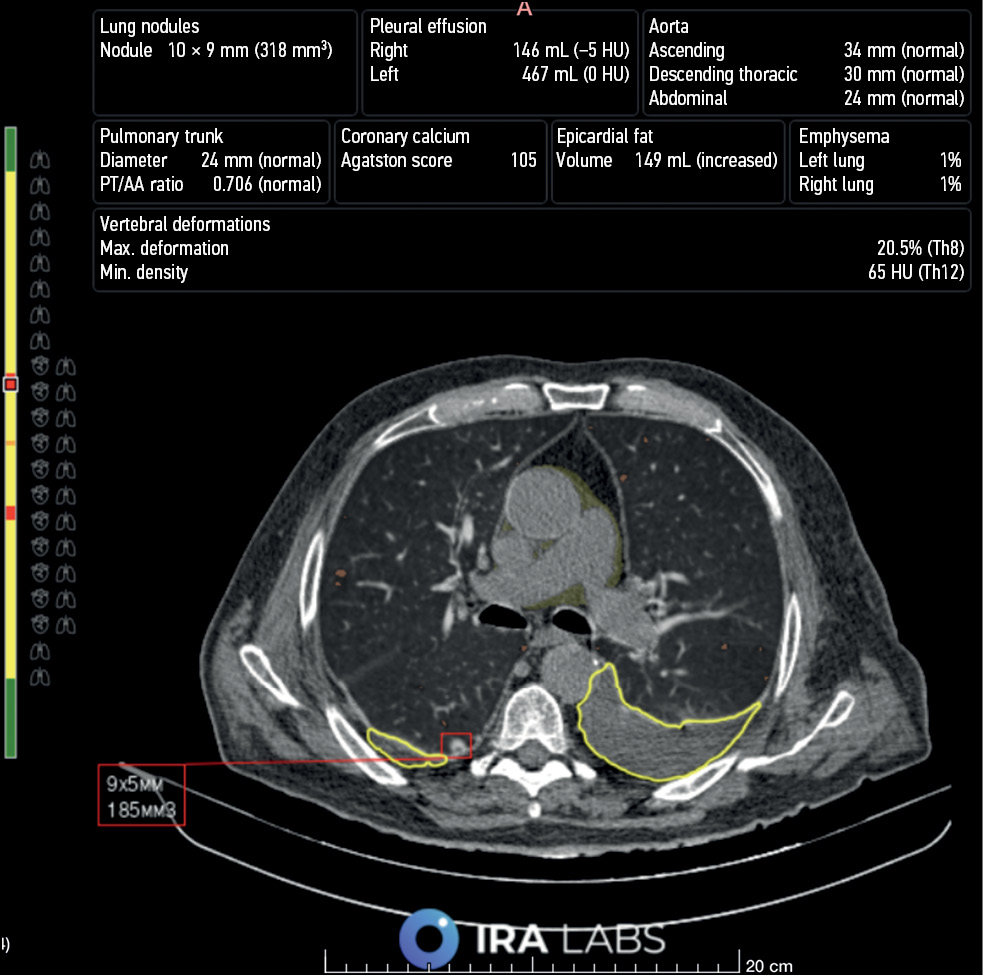The height and width of the screenshot is (975, 983).
Task: Click the boxed red current-slice marker on slice bar
Action: click(x=11, y=385)
